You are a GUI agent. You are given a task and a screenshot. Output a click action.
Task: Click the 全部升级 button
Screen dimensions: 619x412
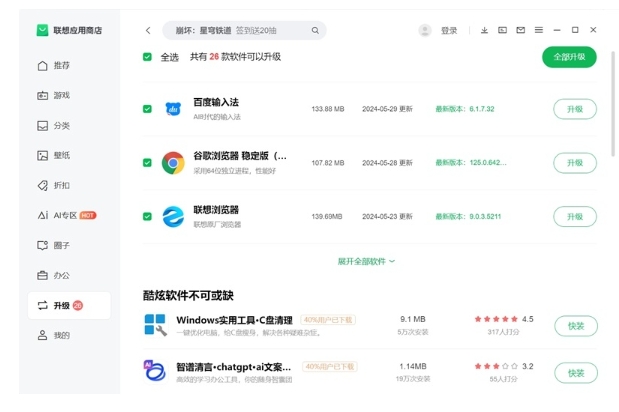[569, 57]
